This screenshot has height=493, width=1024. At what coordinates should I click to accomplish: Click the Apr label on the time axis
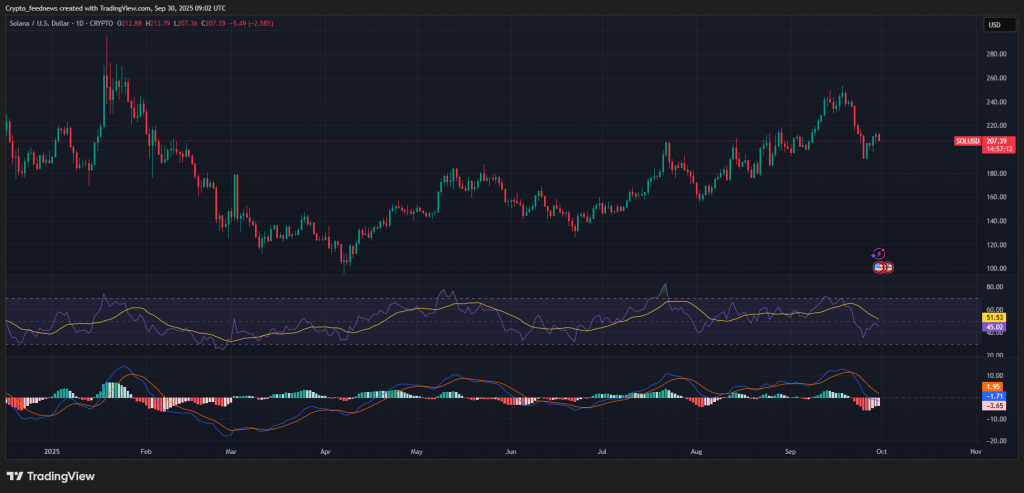[325, 452]
